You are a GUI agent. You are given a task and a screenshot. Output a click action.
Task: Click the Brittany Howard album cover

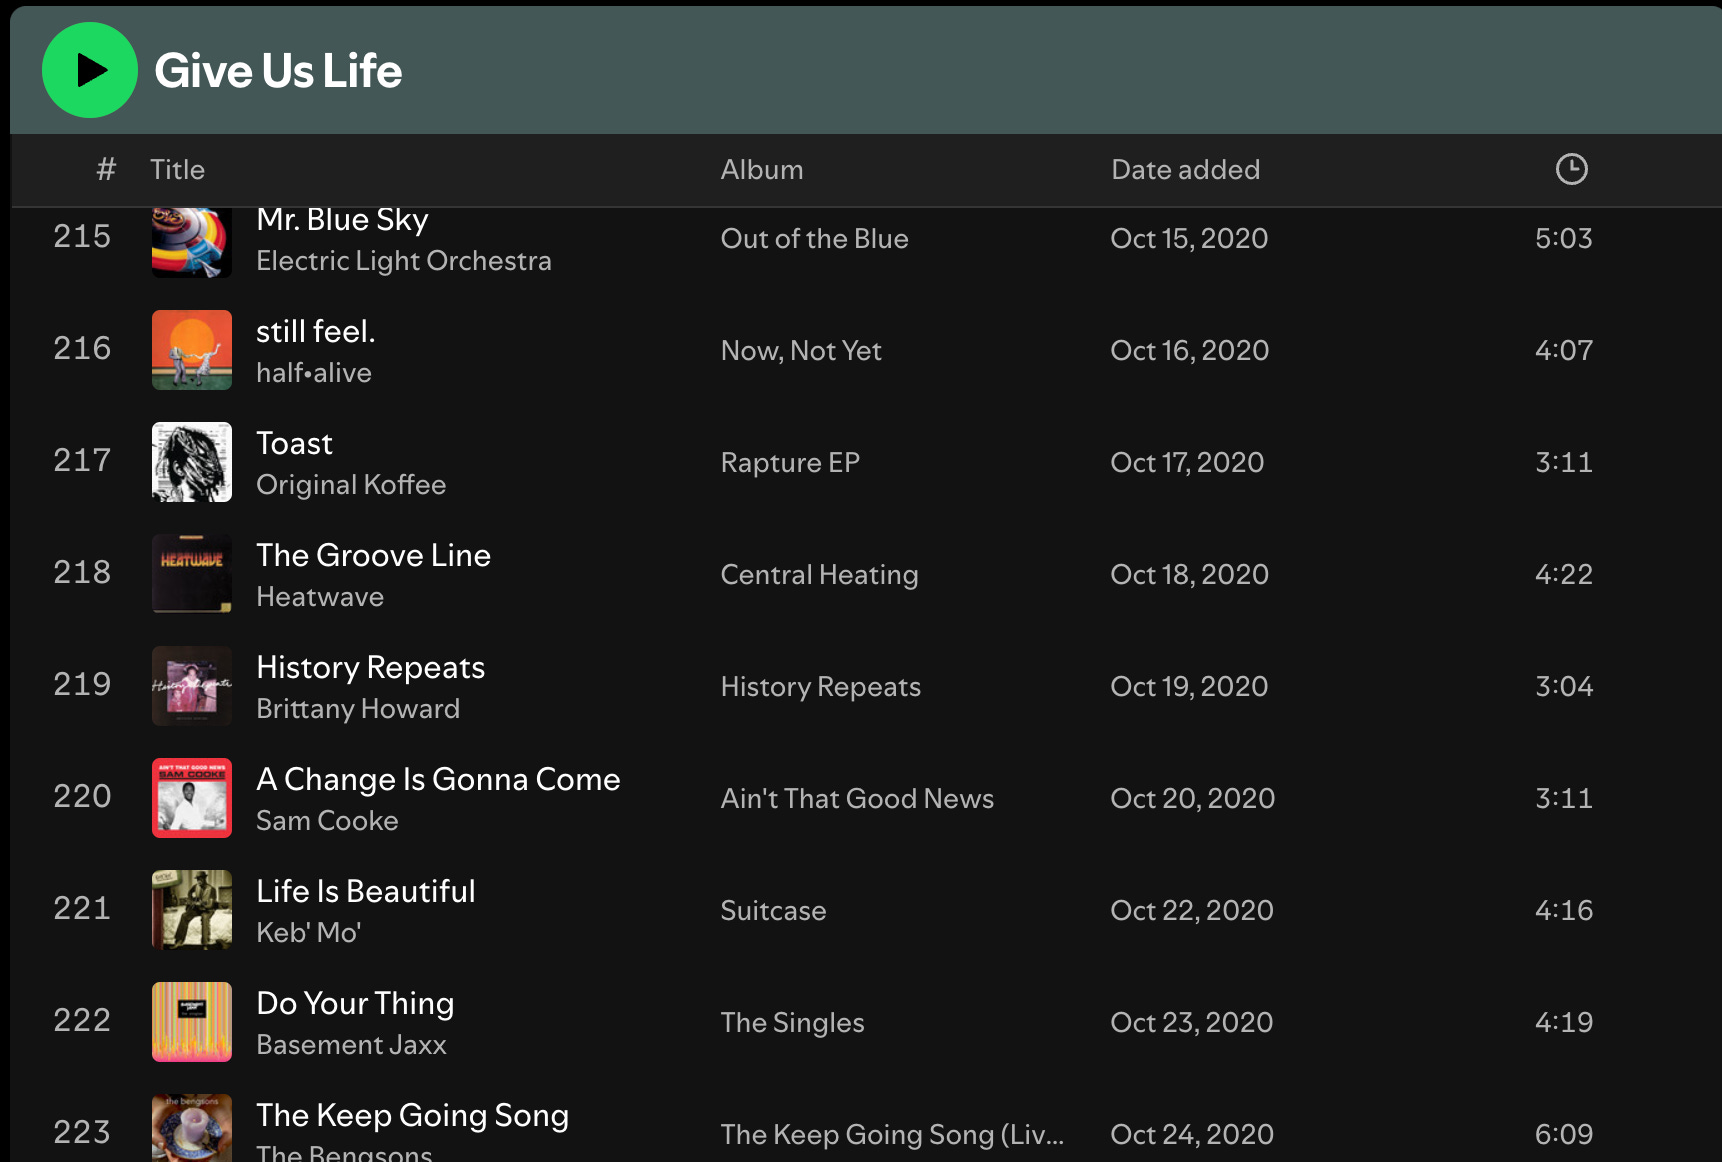pos(191,686)
